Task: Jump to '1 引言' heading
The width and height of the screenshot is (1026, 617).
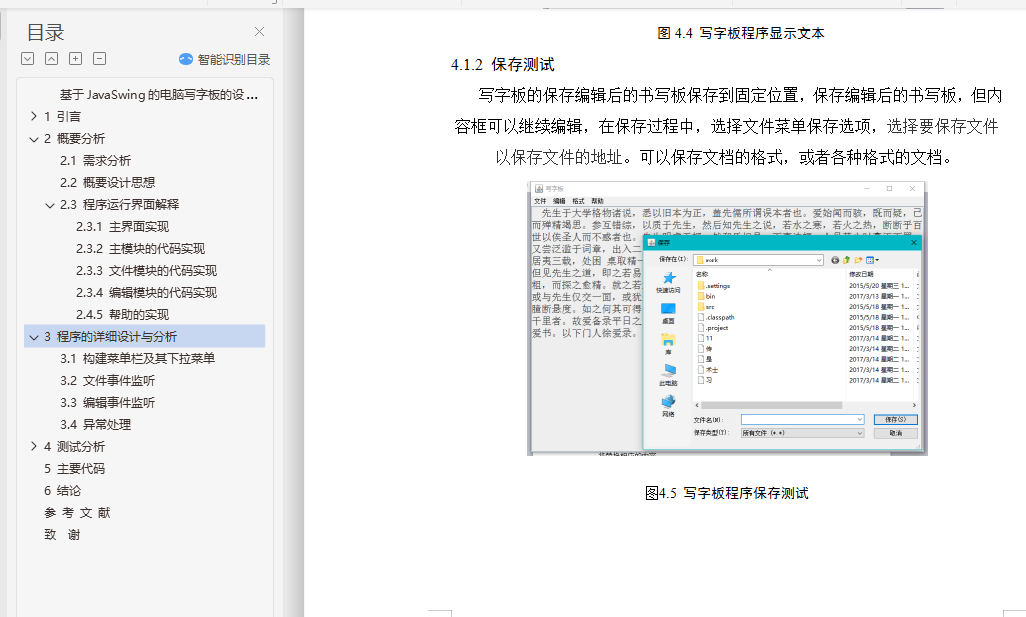Action: coord(62,116)
